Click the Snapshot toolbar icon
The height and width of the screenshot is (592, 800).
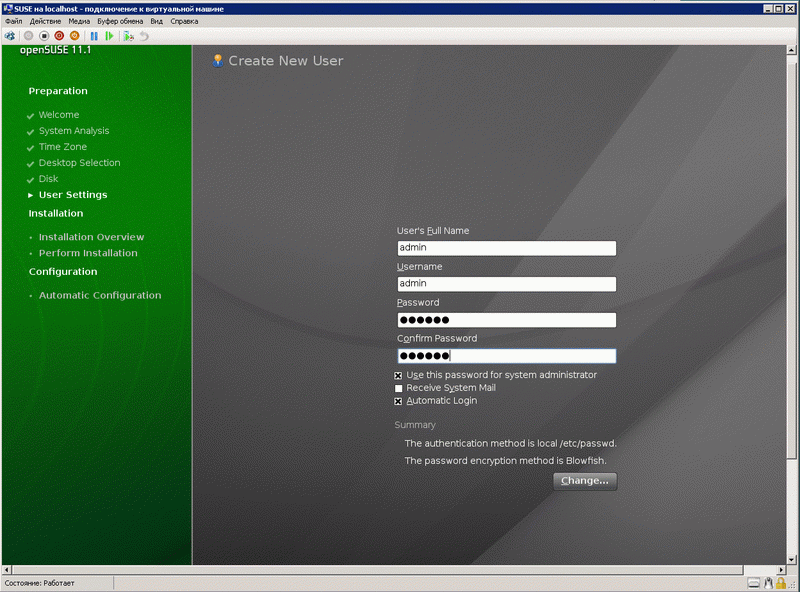pos(129,36)
